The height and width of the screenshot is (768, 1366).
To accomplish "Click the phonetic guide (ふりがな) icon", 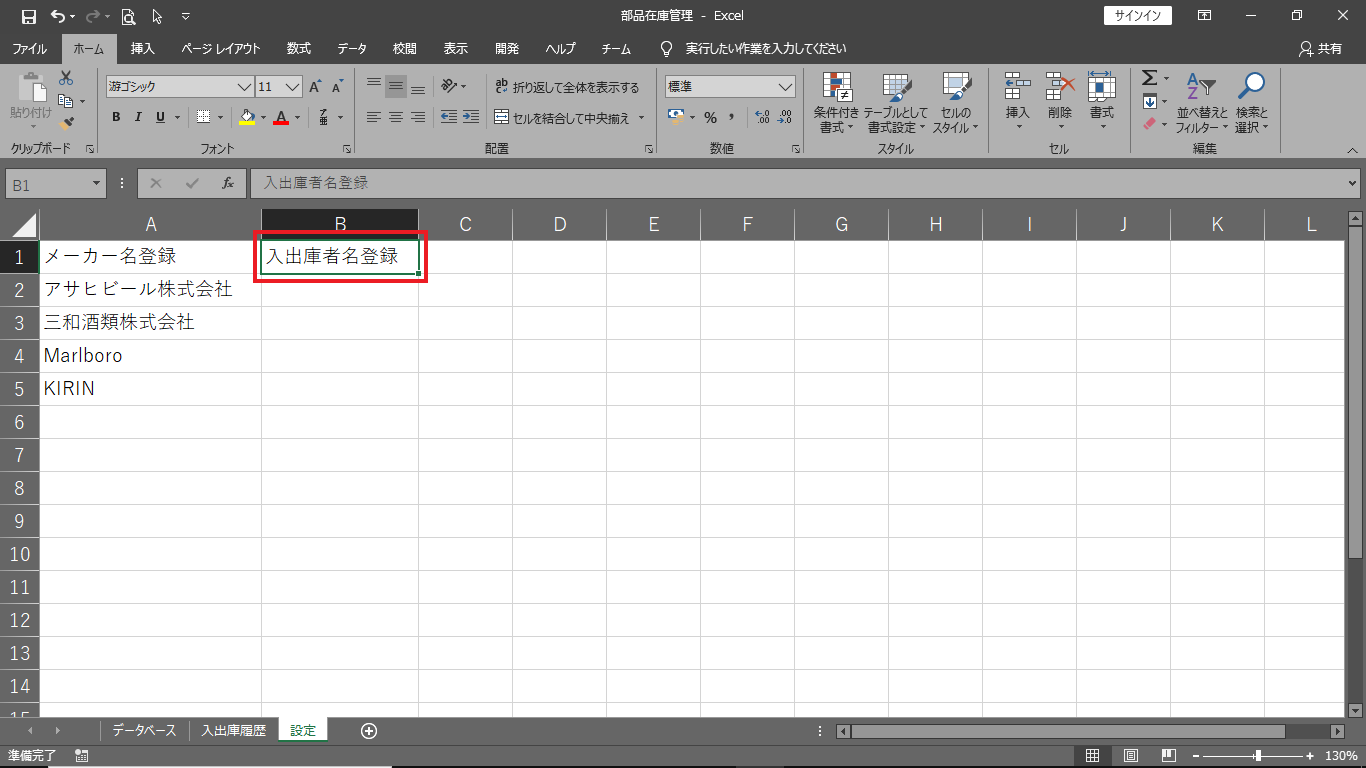I will tap(324, 117).
